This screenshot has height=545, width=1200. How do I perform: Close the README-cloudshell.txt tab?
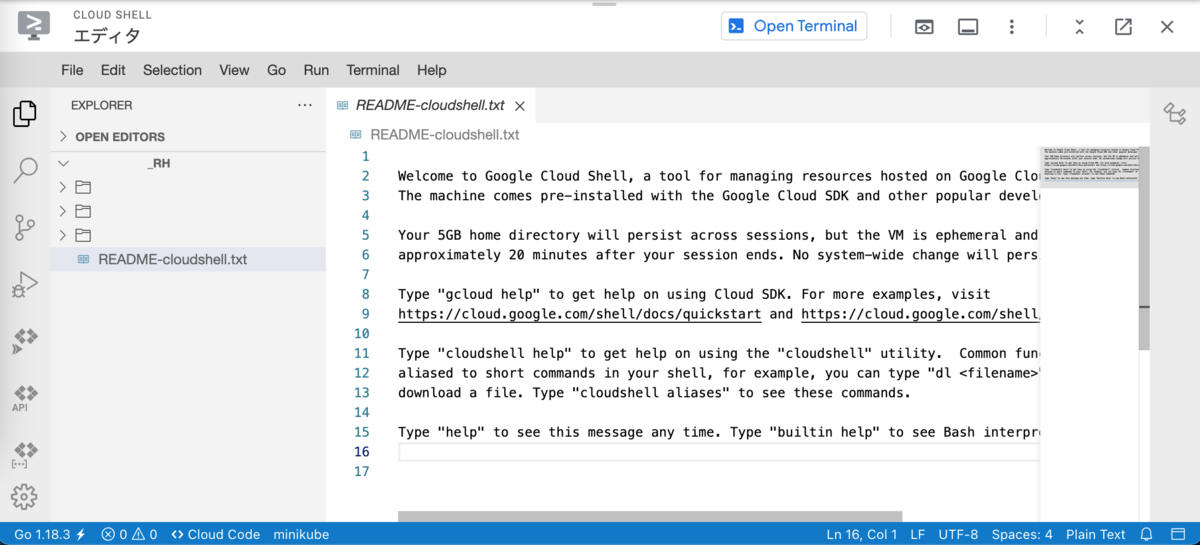coord(520,105)
